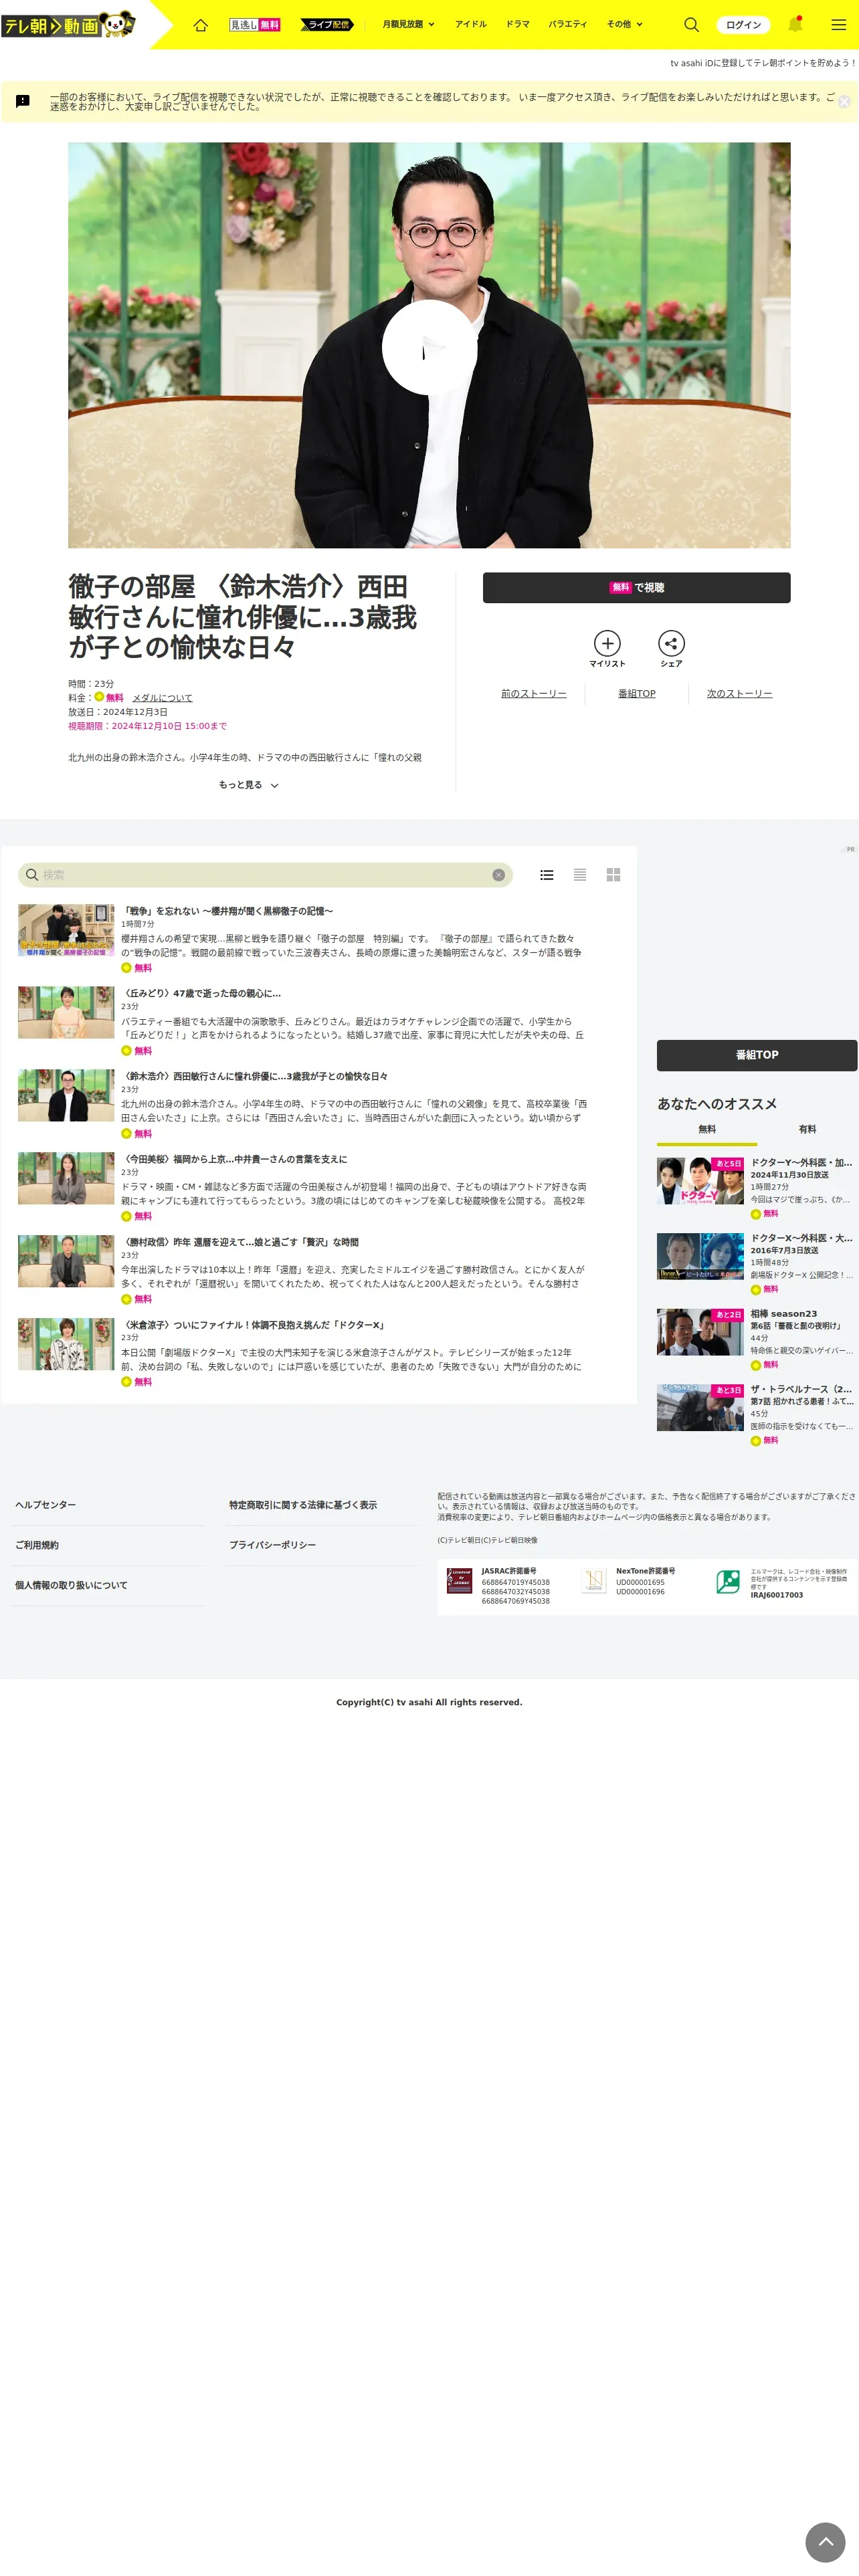Screen dimensions: 859x2576
Task: Open ザ・トラベルナース recommendation
Action: [x=757, y=1415]
